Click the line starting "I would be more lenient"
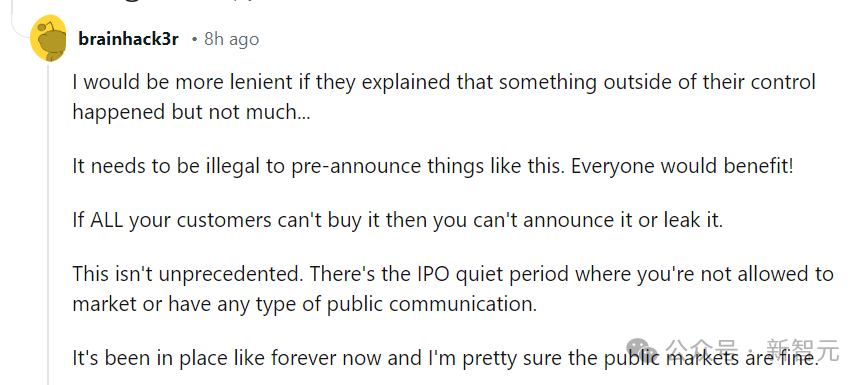Viewport: 867px width, 385px height. (444, 82)
